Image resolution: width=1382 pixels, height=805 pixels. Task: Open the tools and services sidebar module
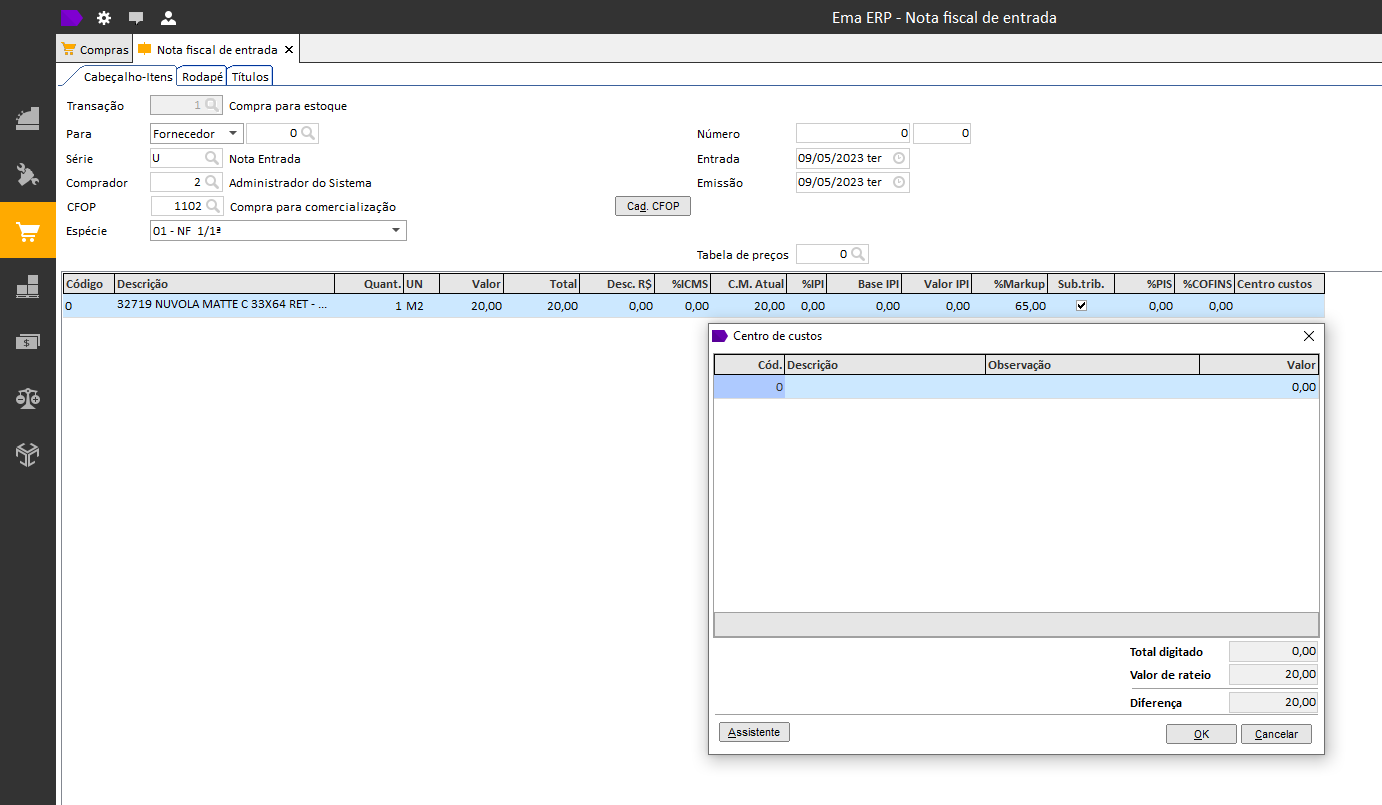(28, 175)
